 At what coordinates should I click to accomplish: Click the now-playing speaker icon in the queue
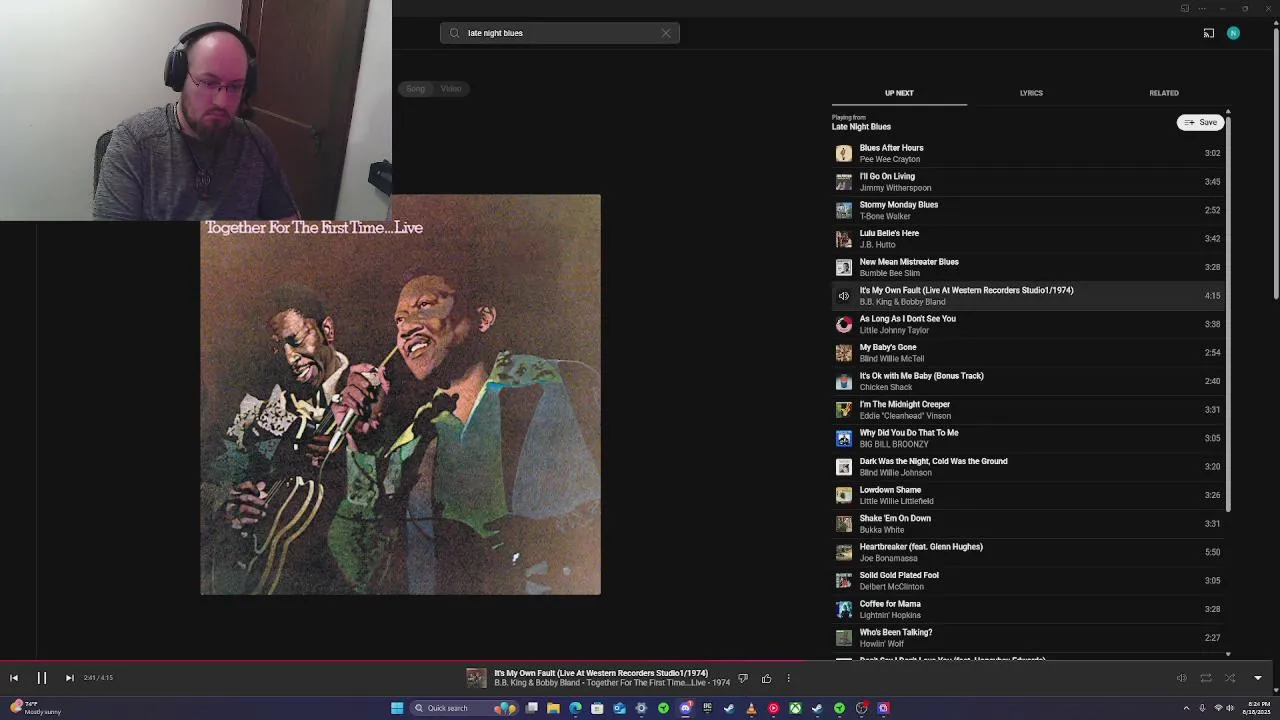tap(844, 296)
